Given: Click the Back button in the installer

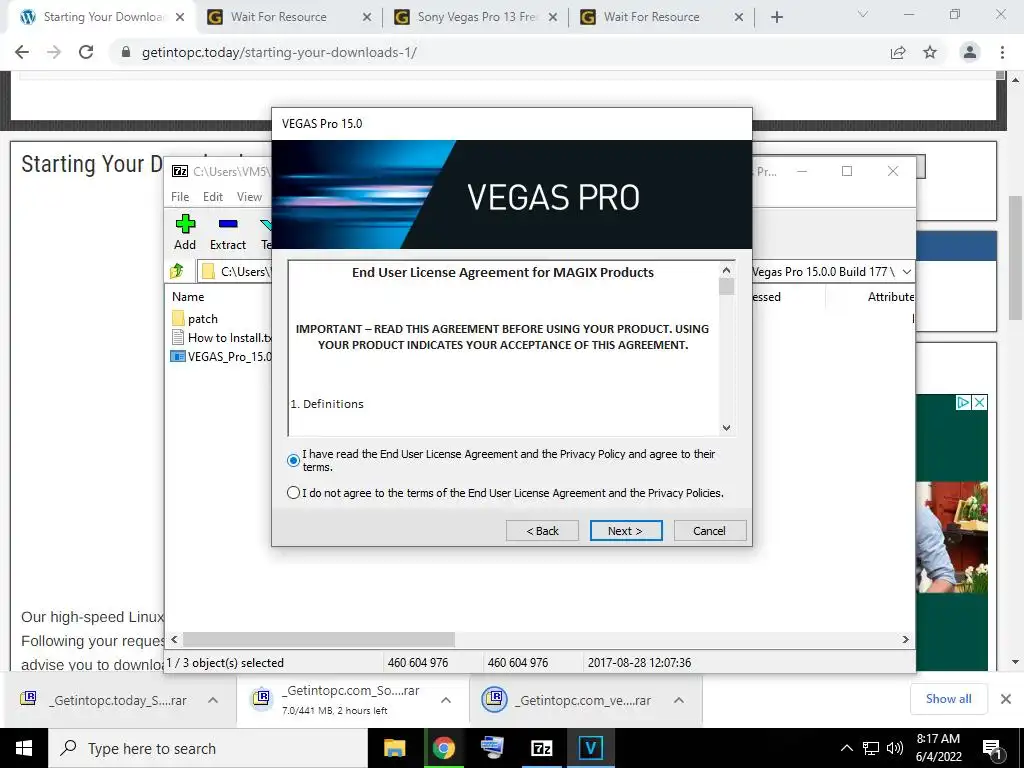Looking at the screenshot, I should [x=542, y=530].
